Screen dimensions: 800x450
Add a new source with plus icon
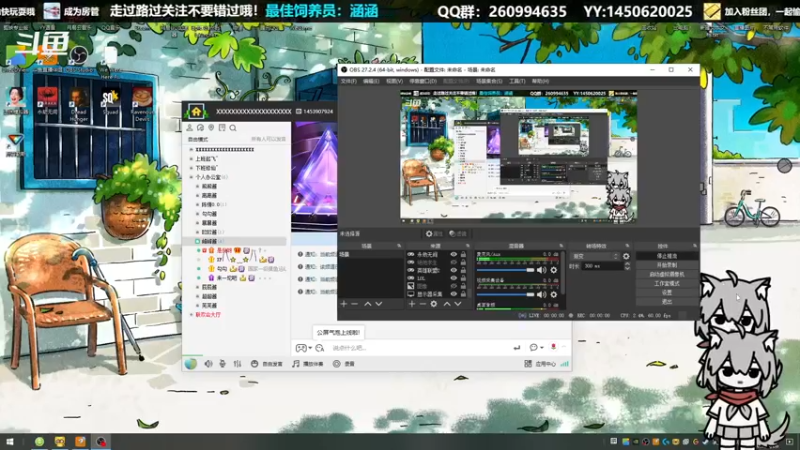[412, 304]
